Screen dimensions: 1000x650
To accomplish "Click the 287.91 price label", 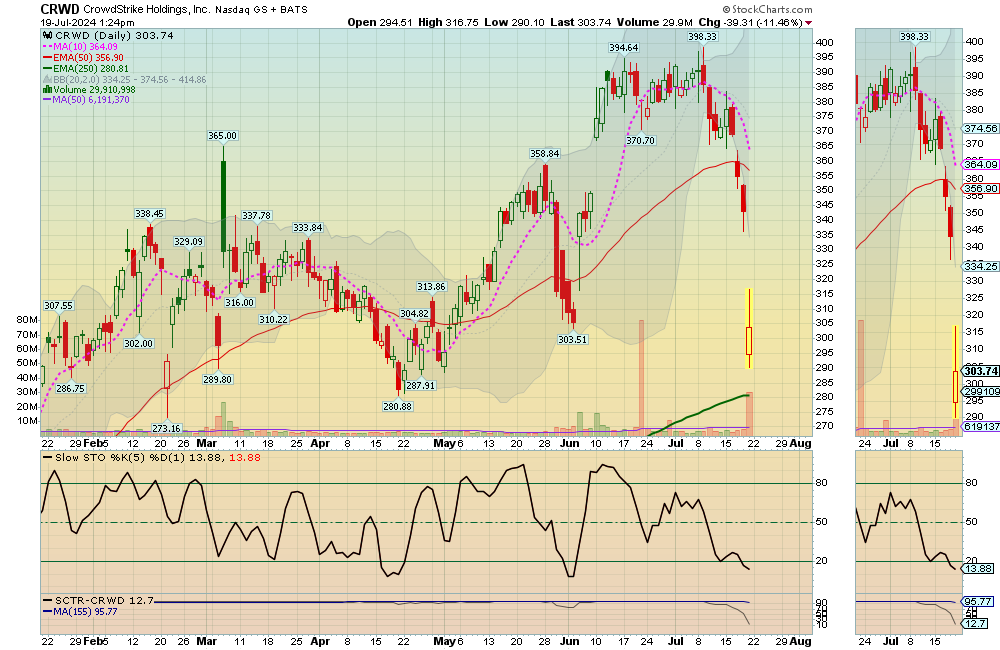I will 420,385.
